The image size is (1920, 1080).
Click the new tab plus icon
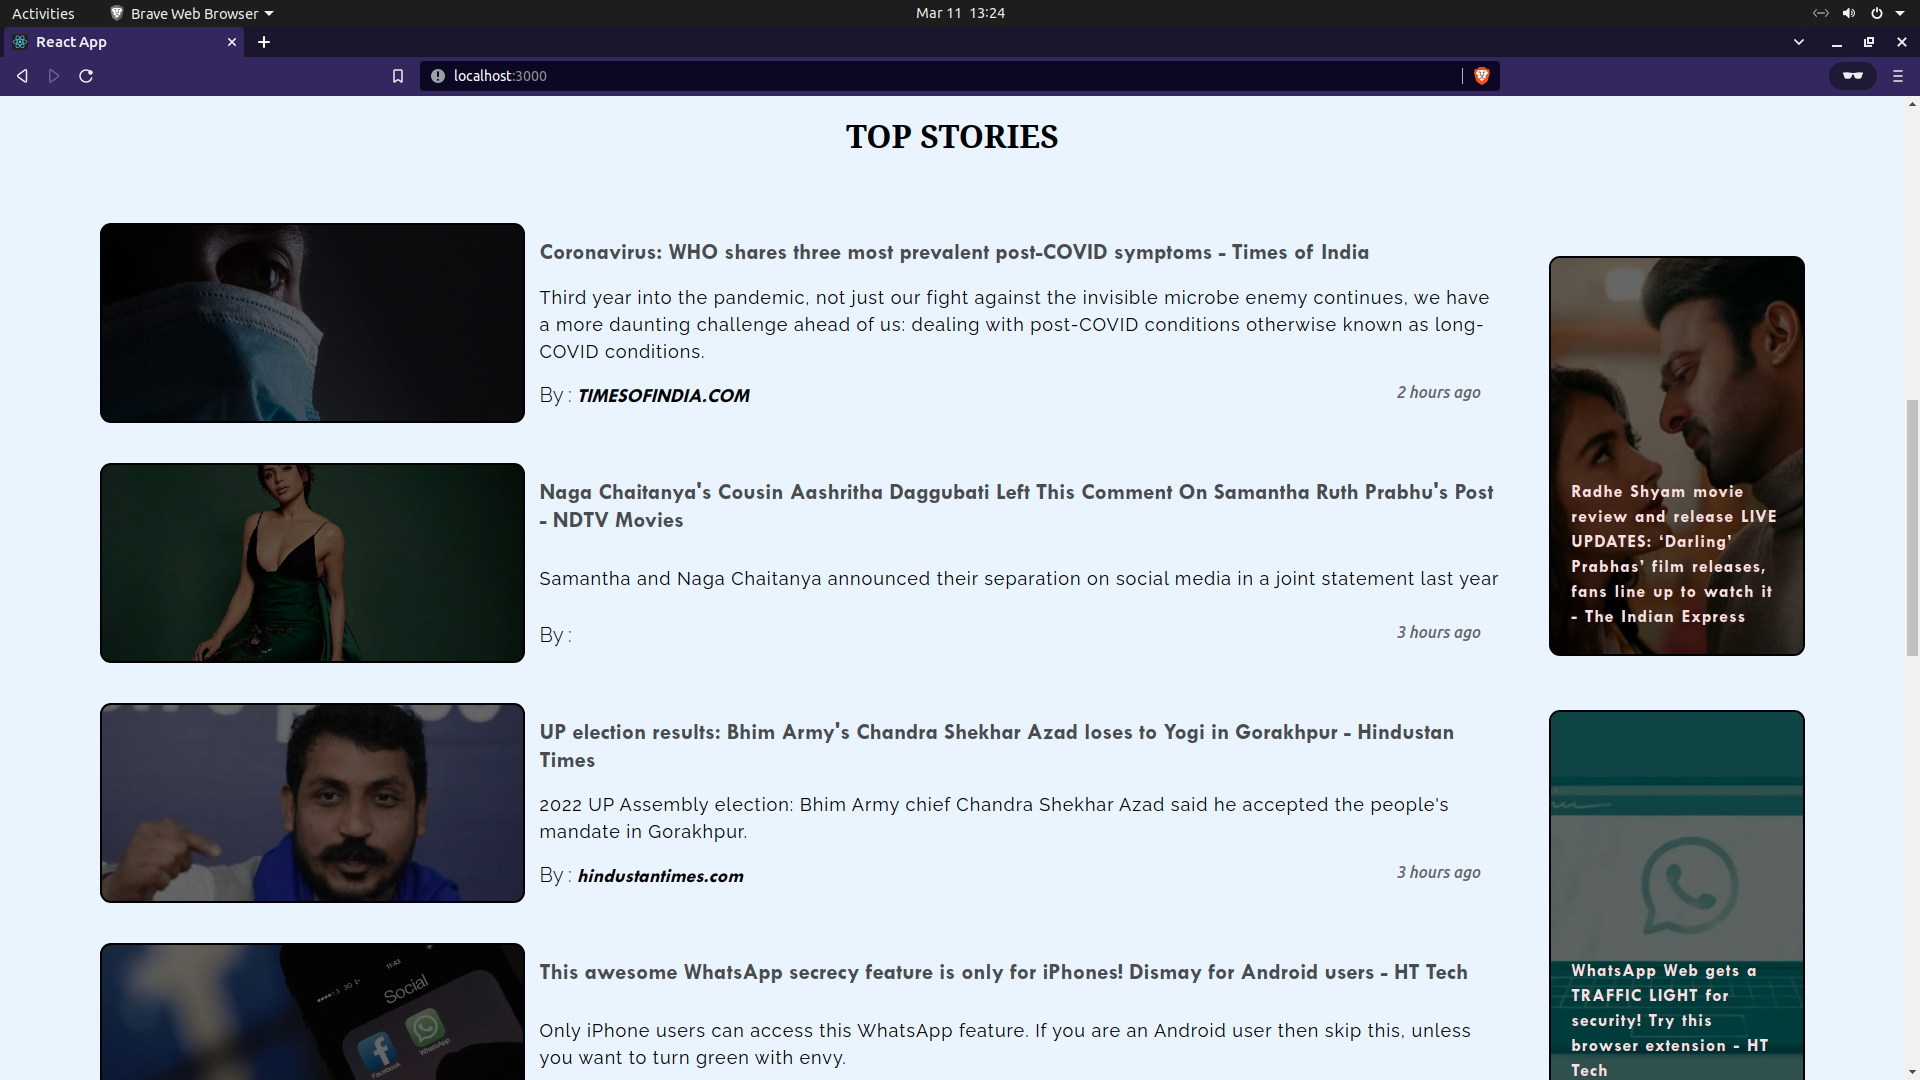(x=264, y=42)
